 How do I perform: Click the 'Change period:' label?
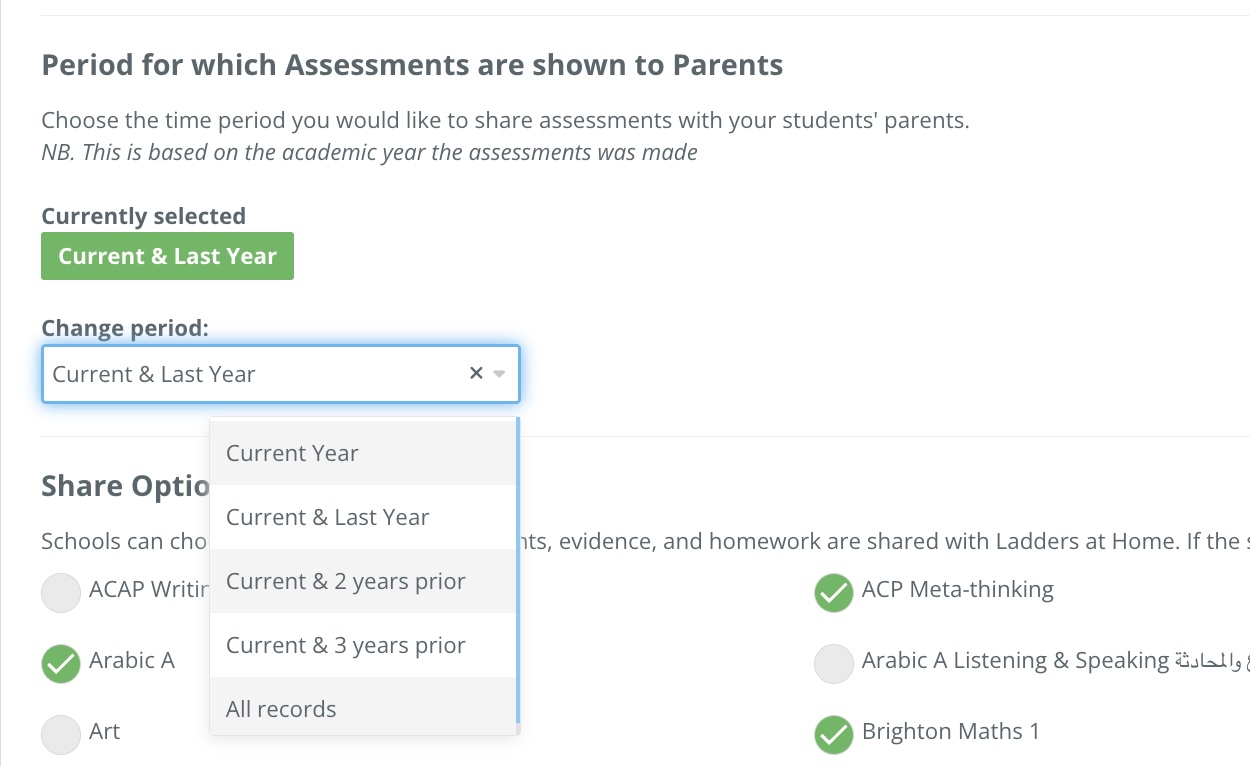click(x=125, y=328)
